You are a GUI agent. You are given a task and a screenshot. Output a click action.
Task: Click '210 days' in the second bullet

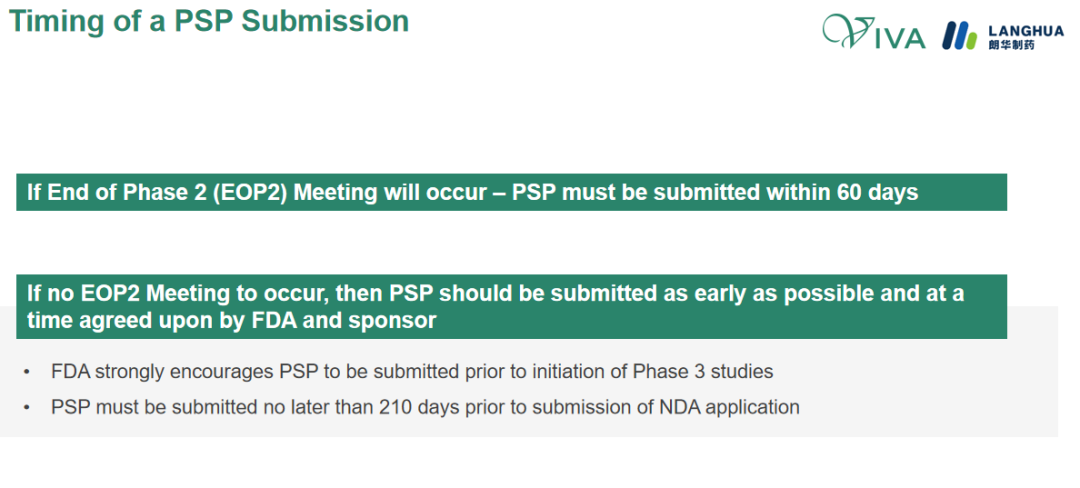pyautogui.click(x=419, y=407)
